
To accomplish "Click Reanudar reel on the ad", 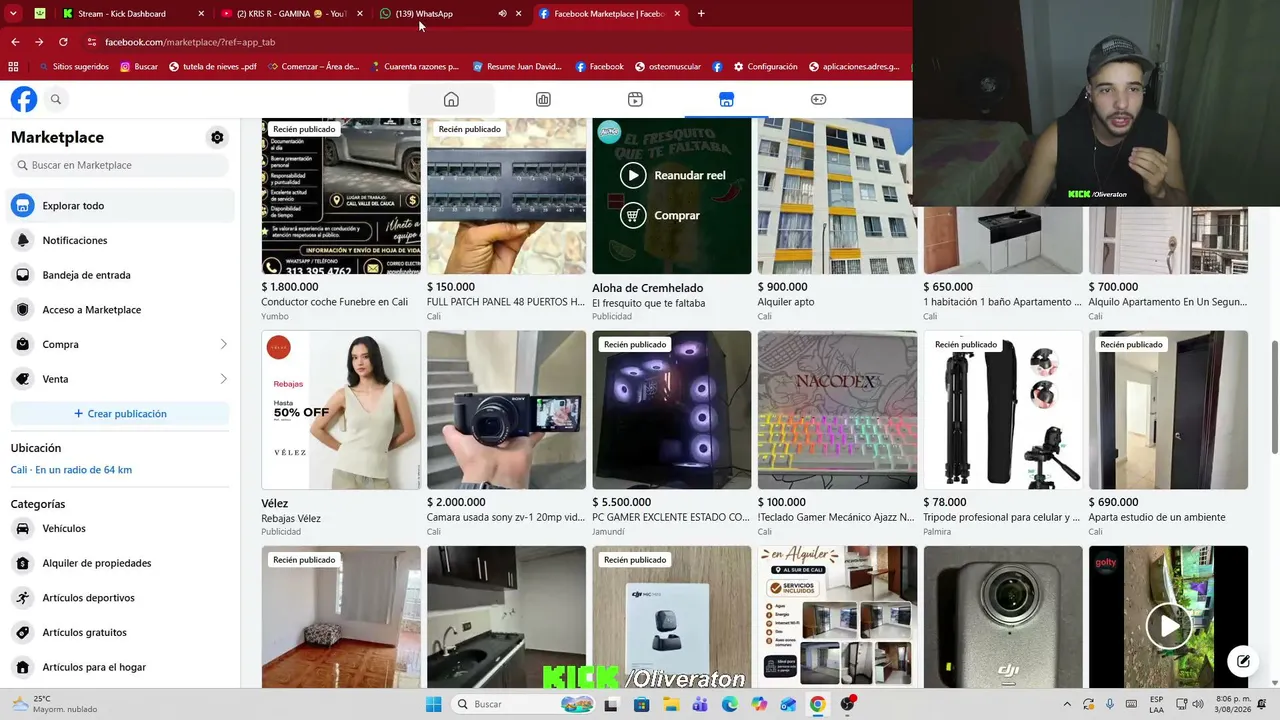I will tap(672, 175).
